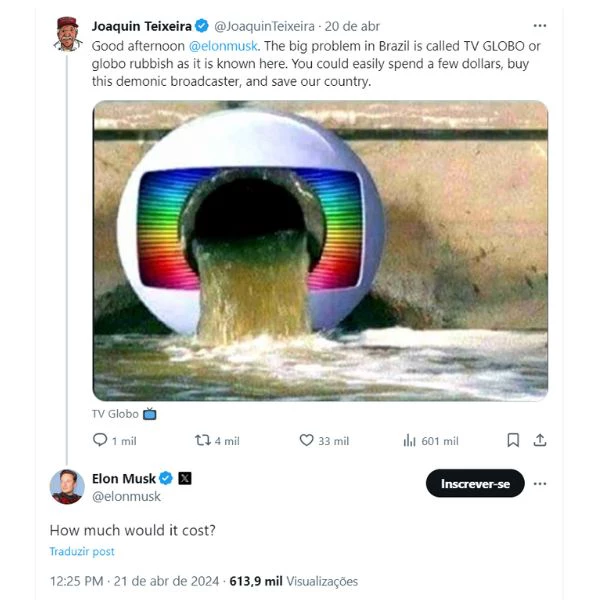This screenshot has width=600, height=600.
Task: Click the X affiliation badge
Action: [184, 478]
